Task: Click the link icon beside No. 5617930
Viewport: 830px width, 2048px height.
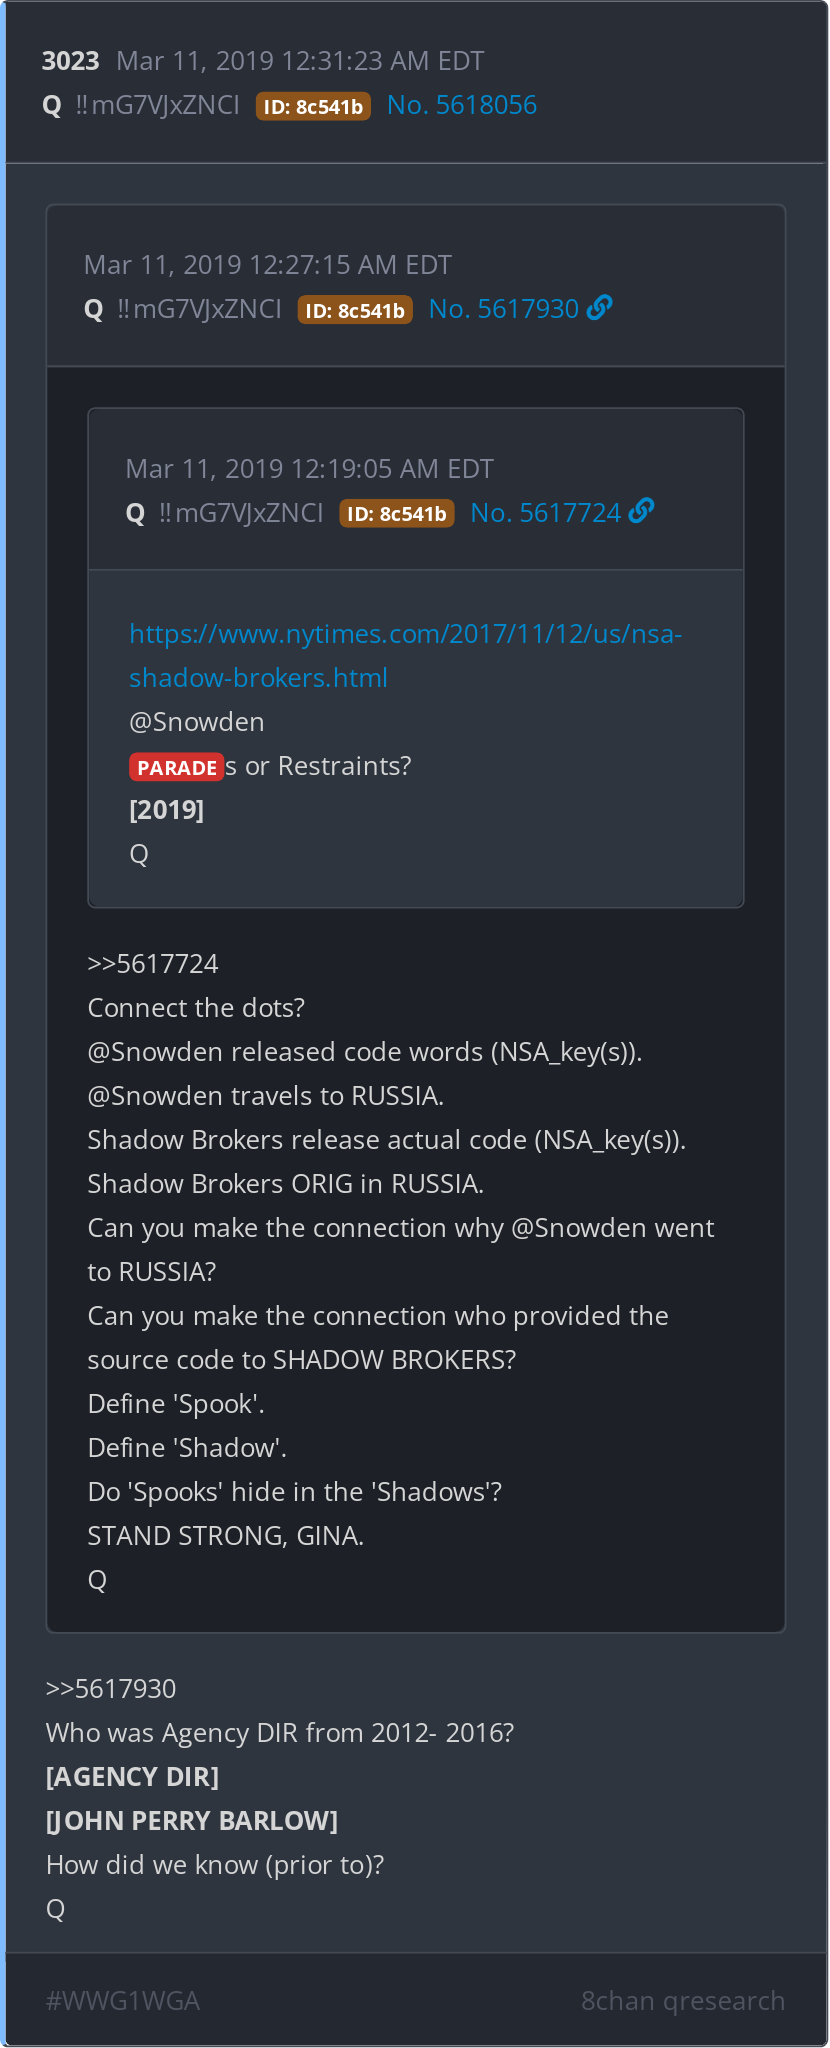Action: click(600, 308)
